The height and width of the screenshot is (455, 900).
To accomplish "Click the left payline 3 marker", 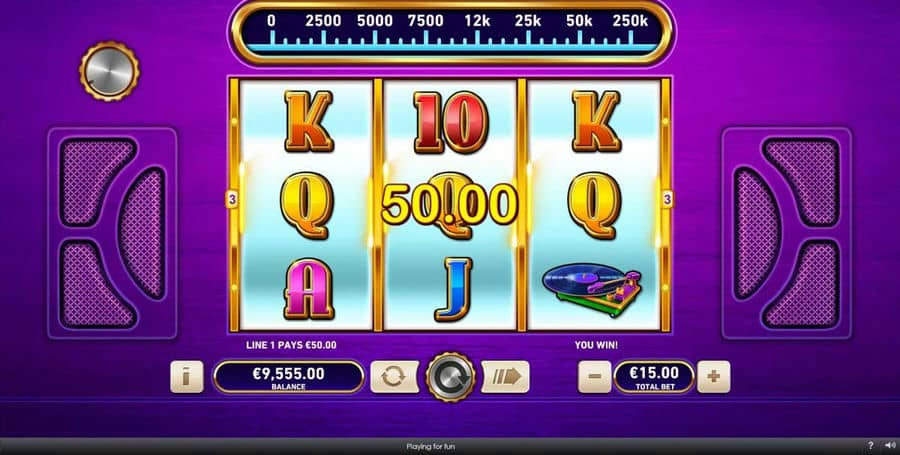I will coord(231,200).
